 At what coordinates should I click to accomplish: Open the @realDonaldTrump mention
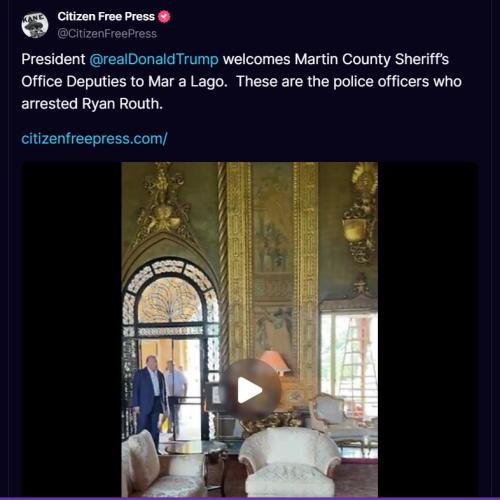tap(154, 59)
